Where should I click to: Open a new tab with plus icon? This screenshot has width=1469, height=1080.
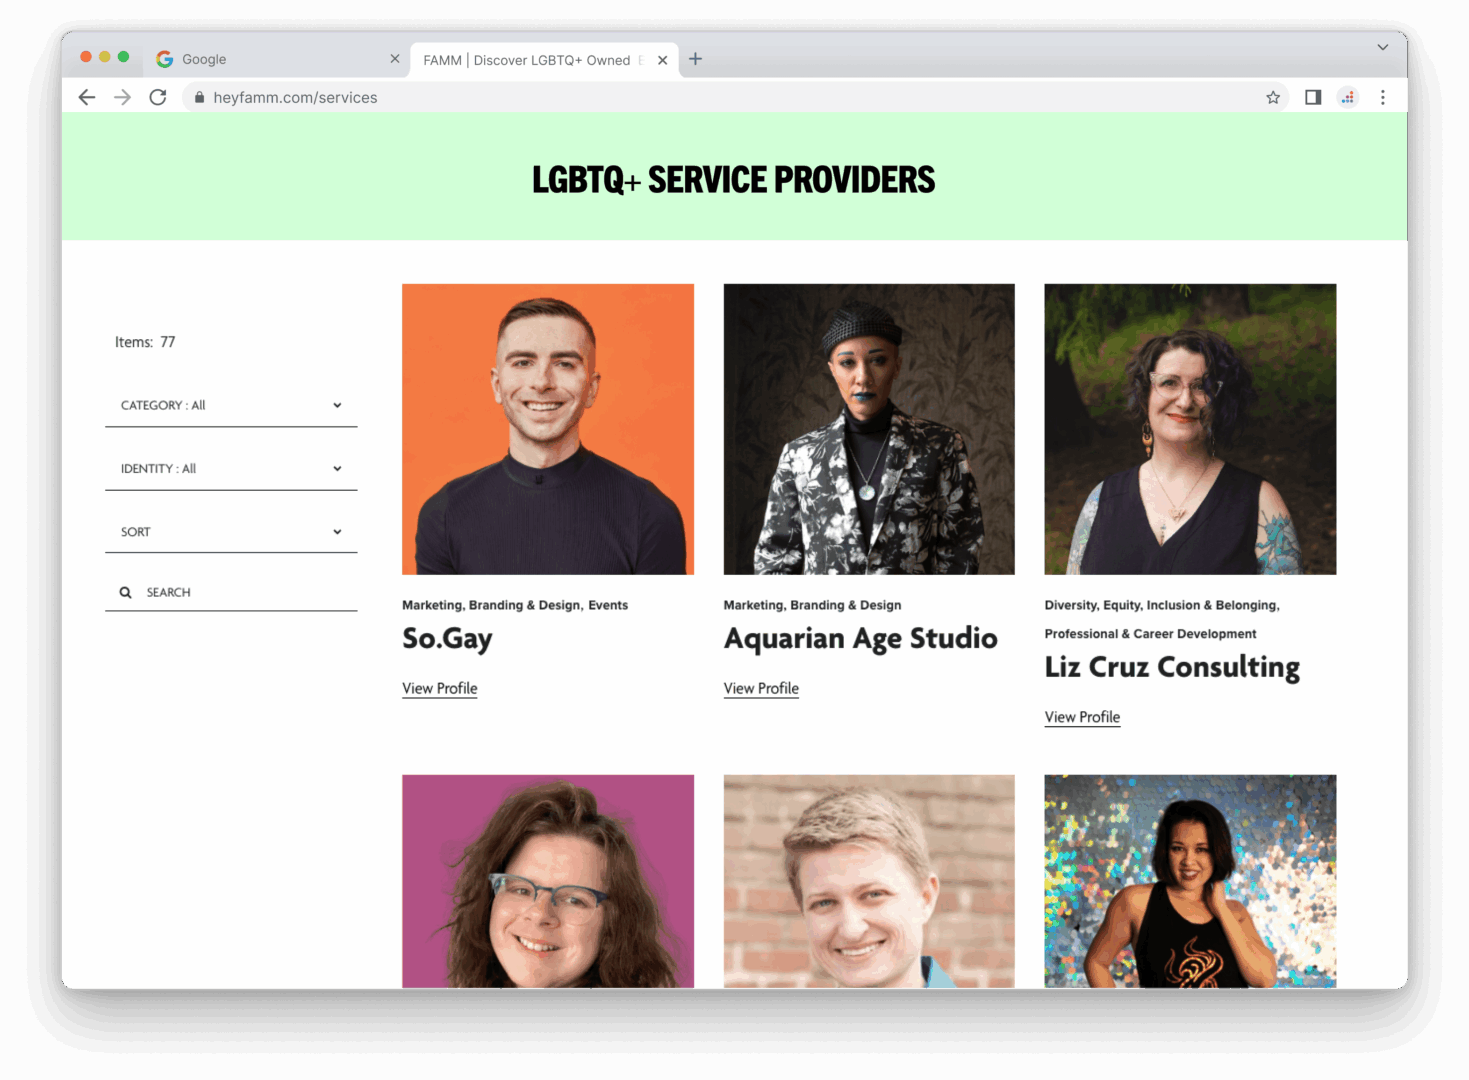tap(695, 59)
